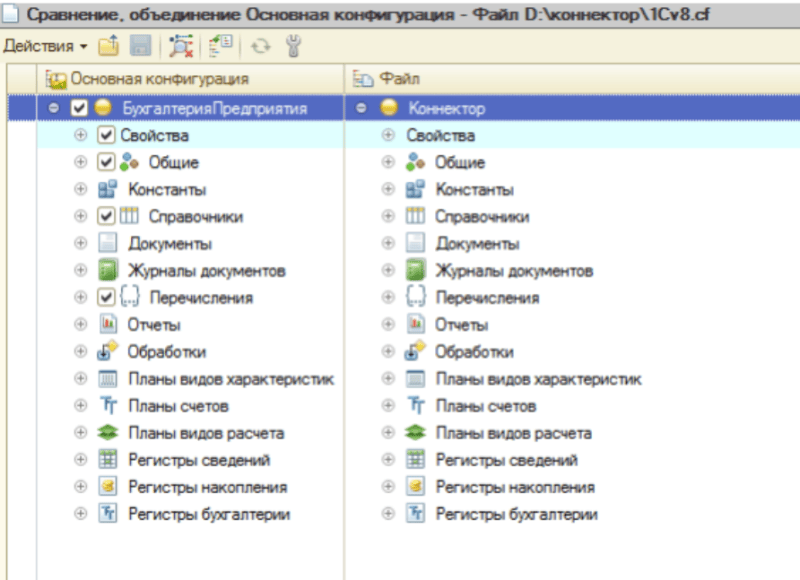Uncheck the БухгалтерияПредприятия root checkbox
The image size is (800, 580).
pos(80,108)
